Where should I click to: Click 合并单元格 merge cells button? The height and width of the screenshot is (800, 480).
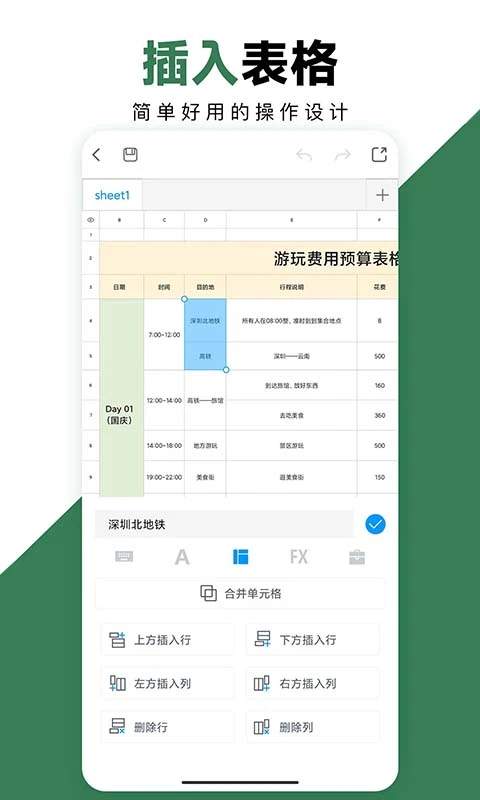[x=240, y=593]
